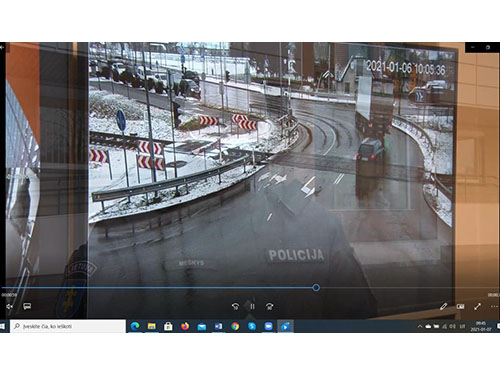500x375 pixels.
Task: Open Zoom from the taskbar
Action: pyautogui.click(x=269, y=326)
